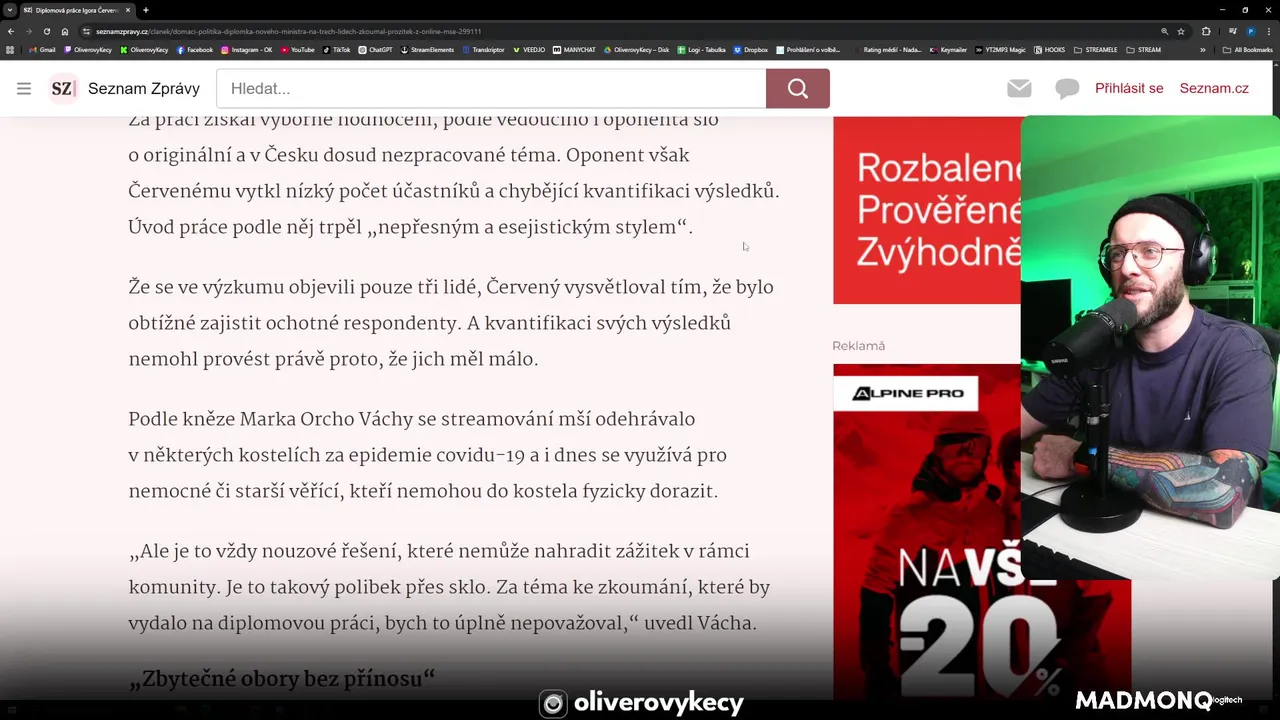Open the Prohlášení o volbě bookmark
This screenshot has width=1280, height=720.
808,49
